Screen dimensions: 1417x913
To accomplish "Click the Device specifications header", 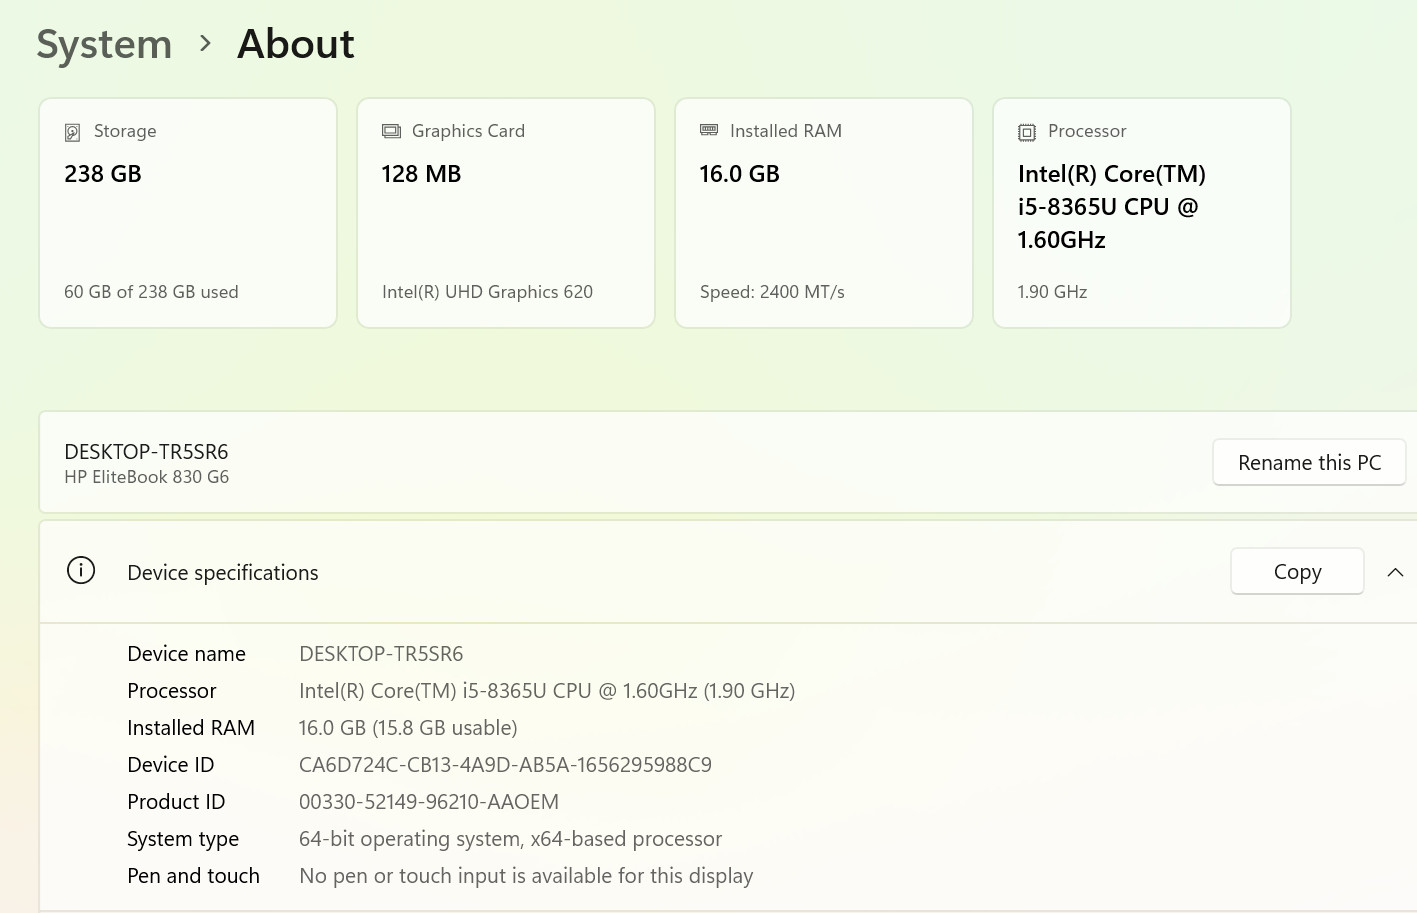I will click(728, 572).
